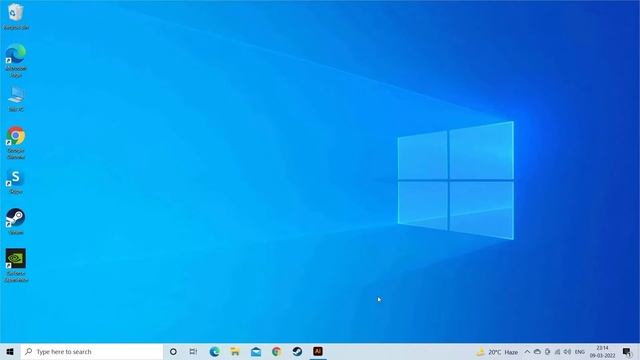Open the Action Center notifications icon

[x=627, y=352]
